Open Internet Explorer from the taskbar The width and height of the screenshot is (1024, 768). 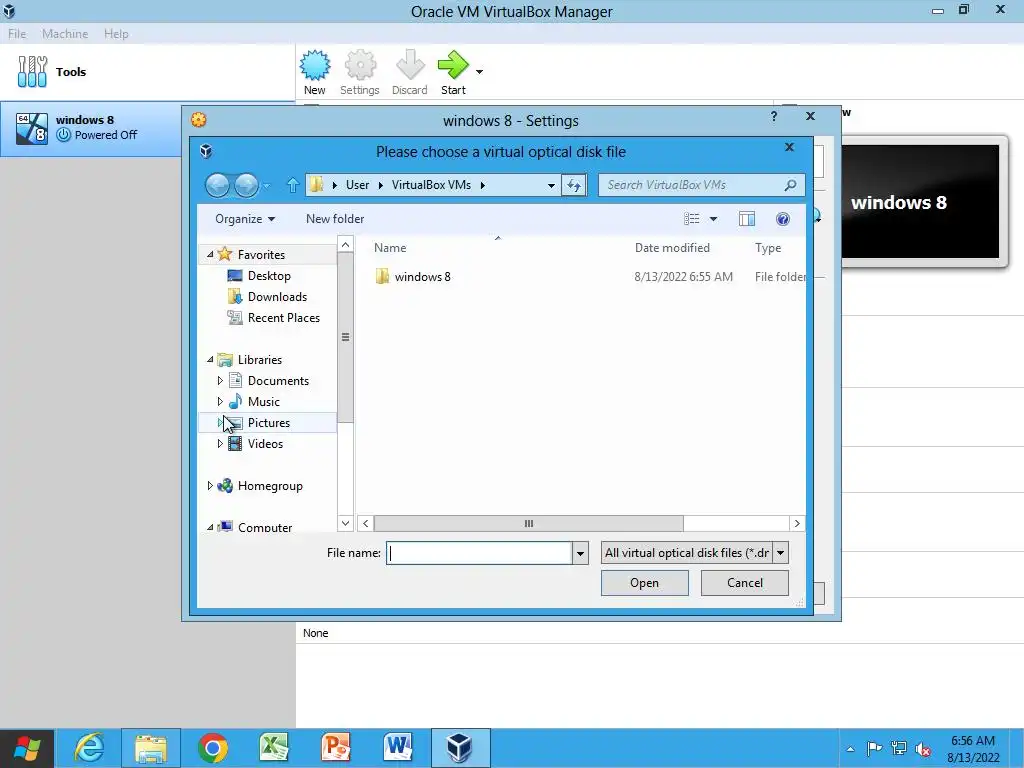coord(89,748)
